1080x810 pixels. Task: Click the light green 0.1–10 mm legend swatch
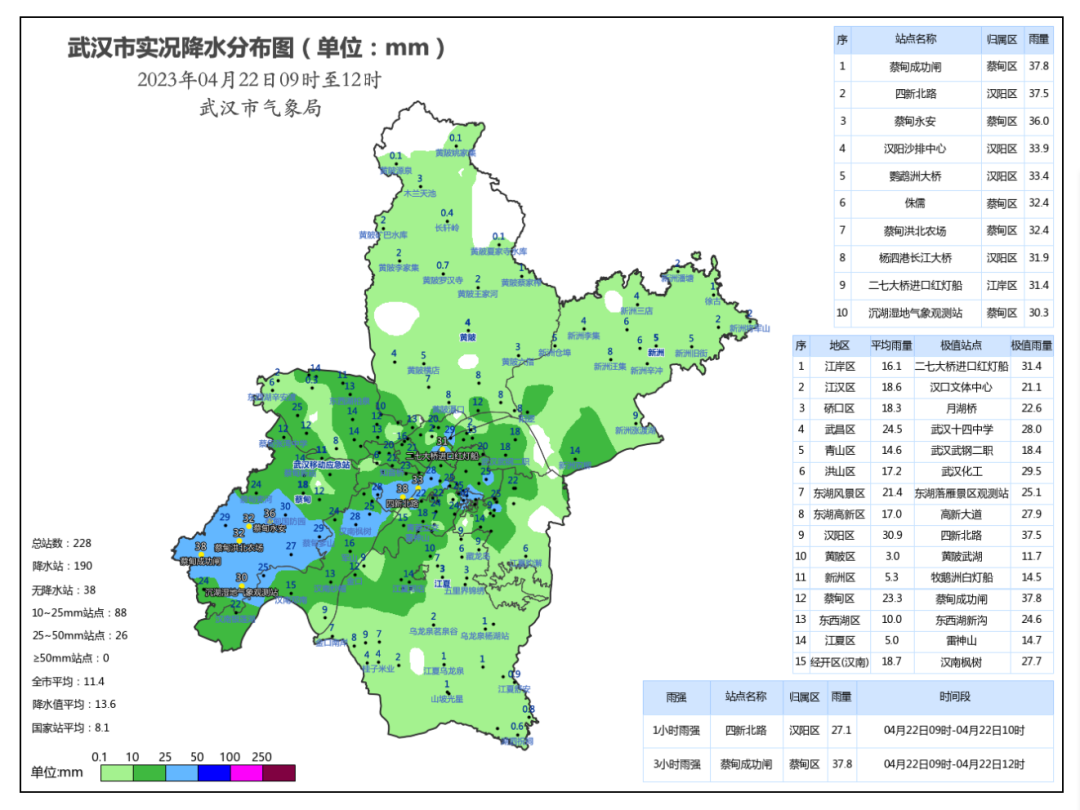click(x=117, y=772)
